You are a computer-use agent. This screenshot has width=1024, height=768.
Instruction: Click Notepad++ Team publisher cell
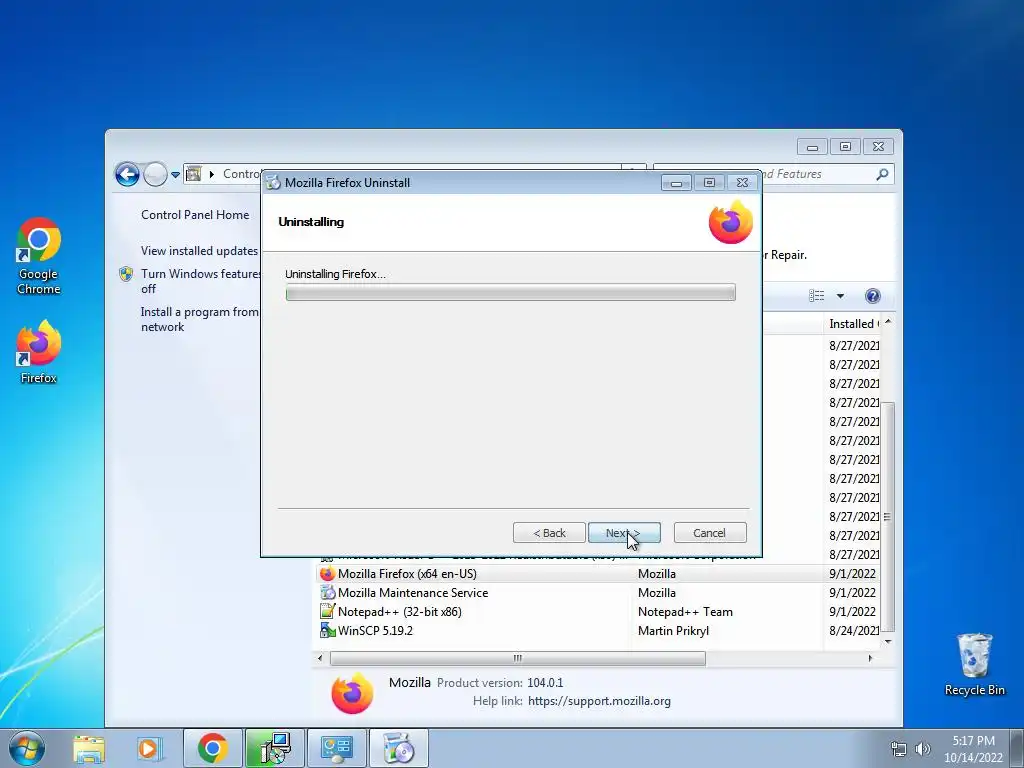685,611
